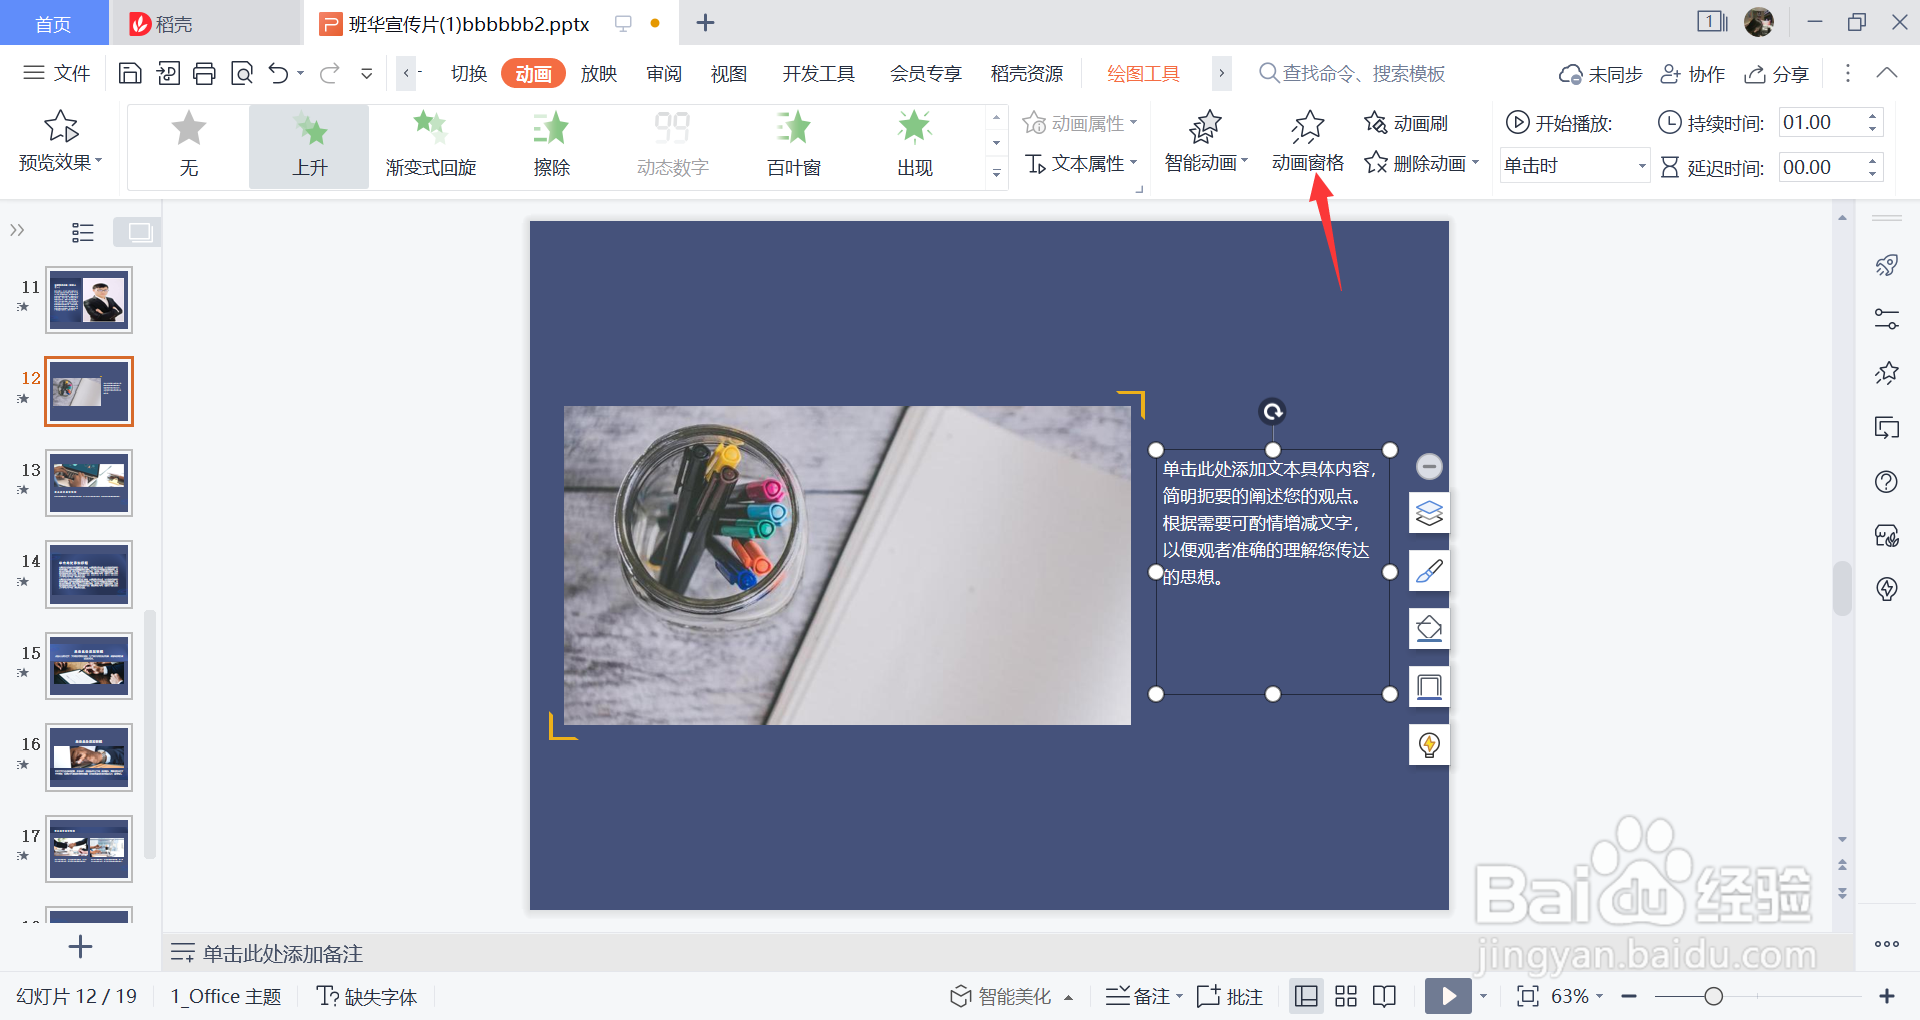This screenshot has width=1920, height=1020.
Task: Select the 上升 animation effect
Action: (309, 146)
